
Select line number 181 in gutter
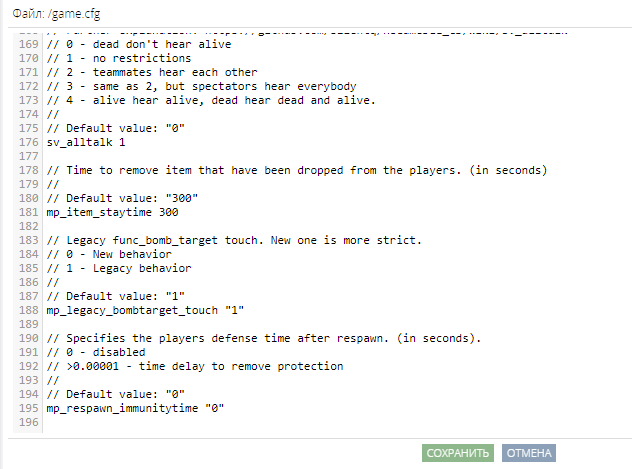coord(28,212)
